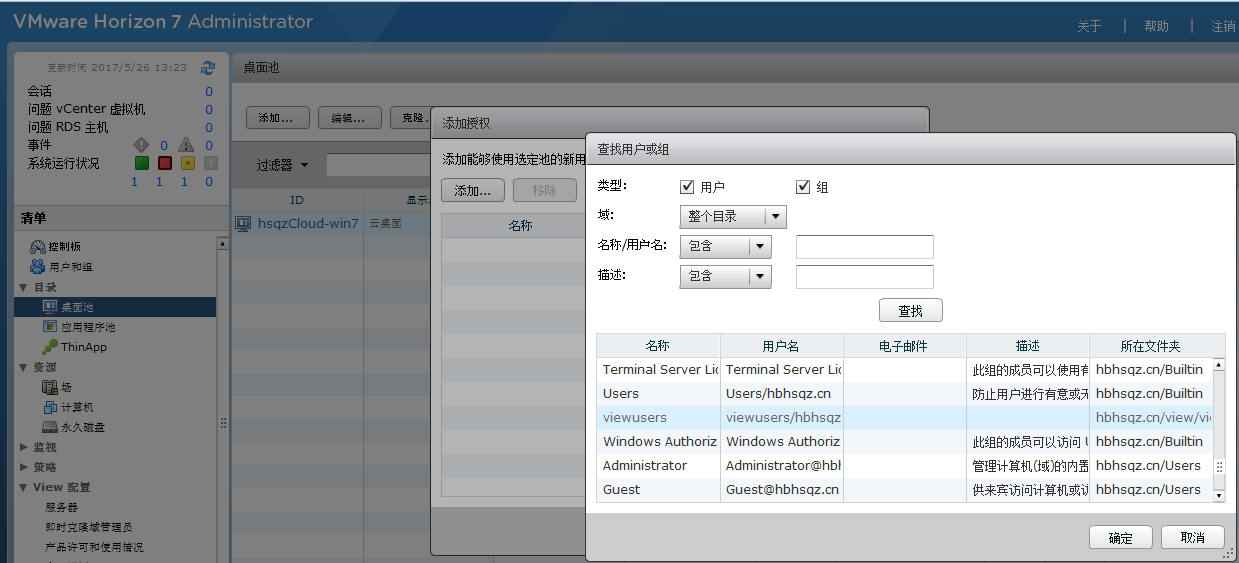Click the hsqzCloud-win7 pool ID link
1239x563 pixels.
pyautogui.click(x=308, y=224)
